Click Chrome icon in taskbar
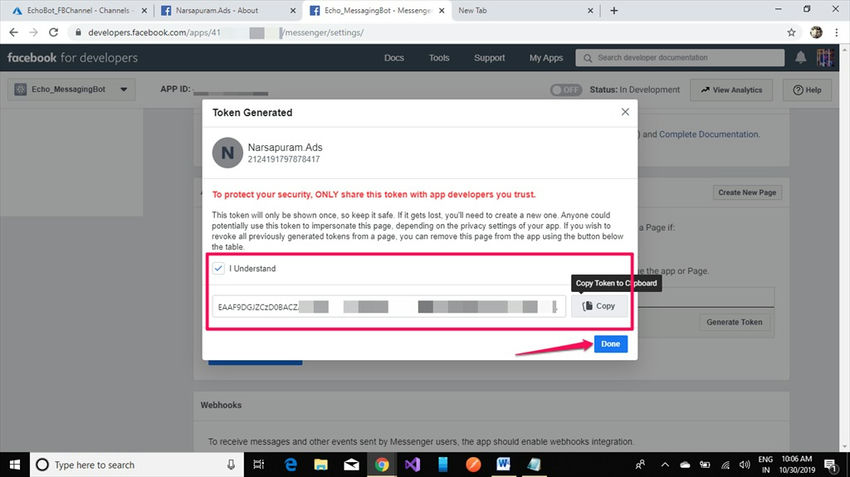The image size is (850, 477). pos(382,465)
